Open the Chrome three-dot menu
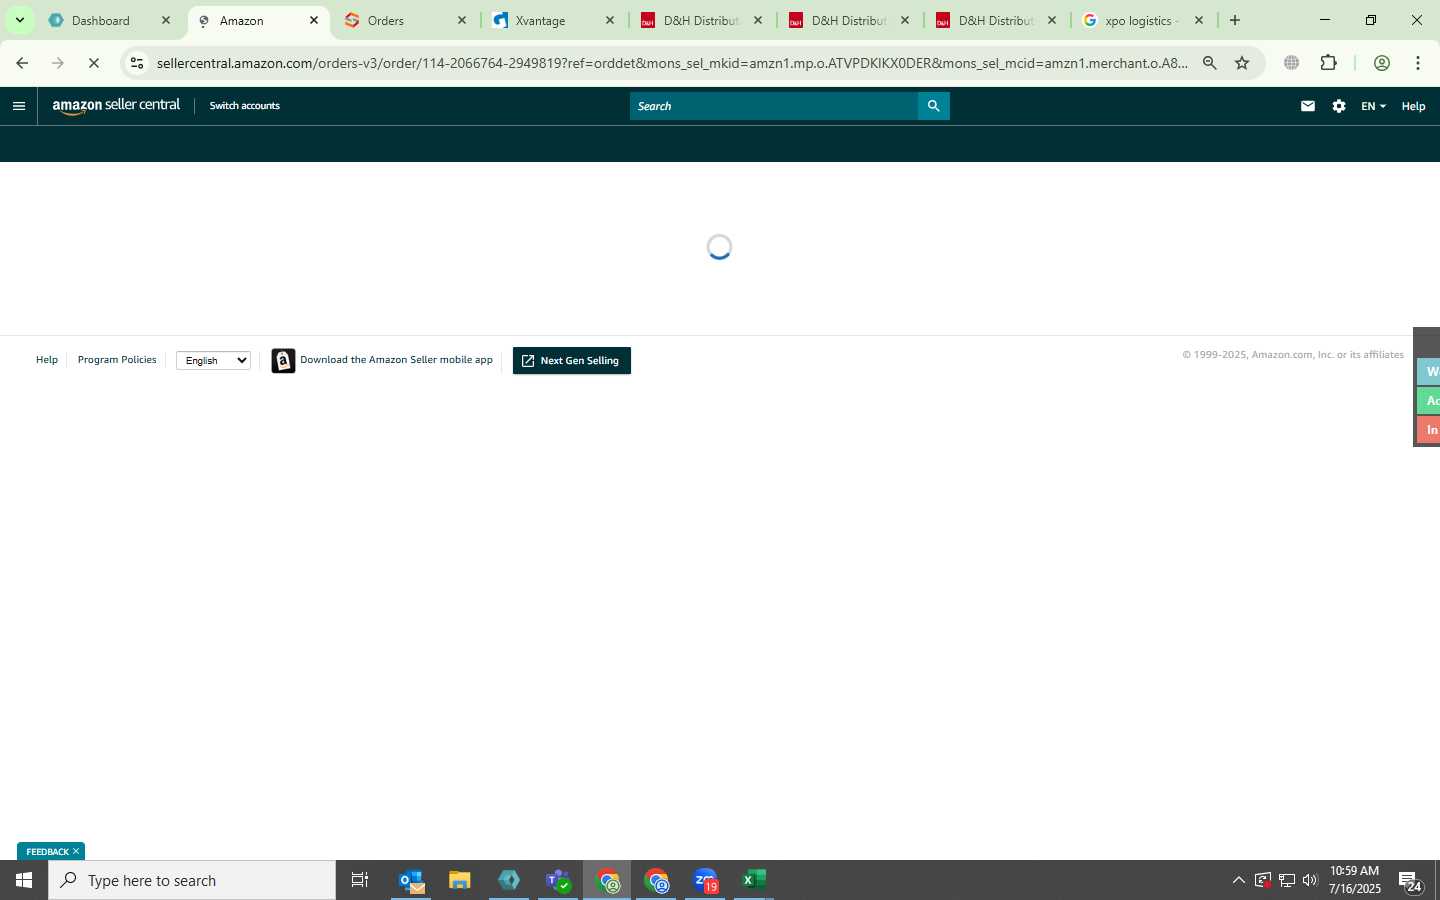Viewport: 1440px width, 900px height. pos(1418,63)
